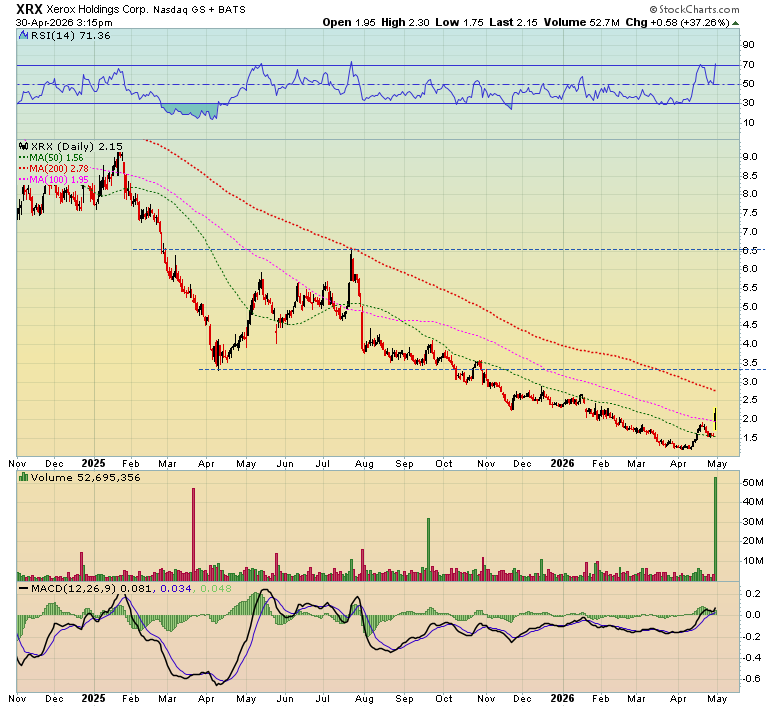Click the tall red volume spike near April 2025
This screenshot has height=707, width=780.
tap(194, 534)
